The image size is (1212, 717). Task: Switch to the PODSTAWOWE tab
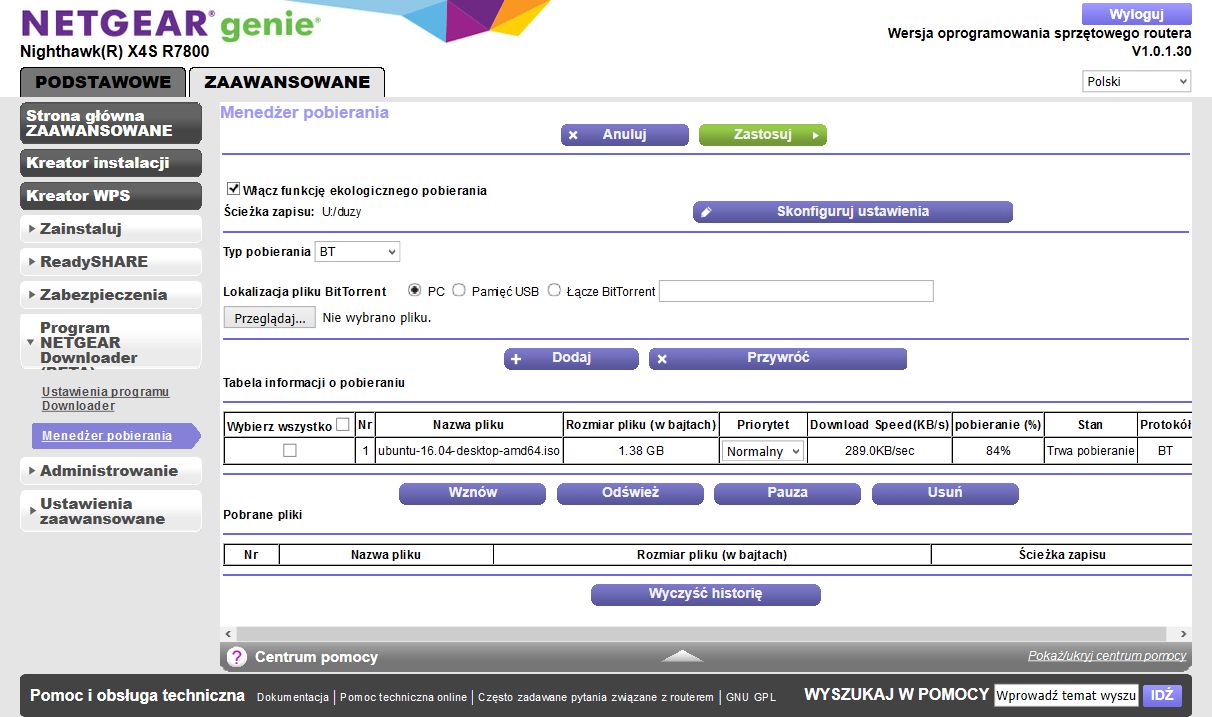click(102, 82)
